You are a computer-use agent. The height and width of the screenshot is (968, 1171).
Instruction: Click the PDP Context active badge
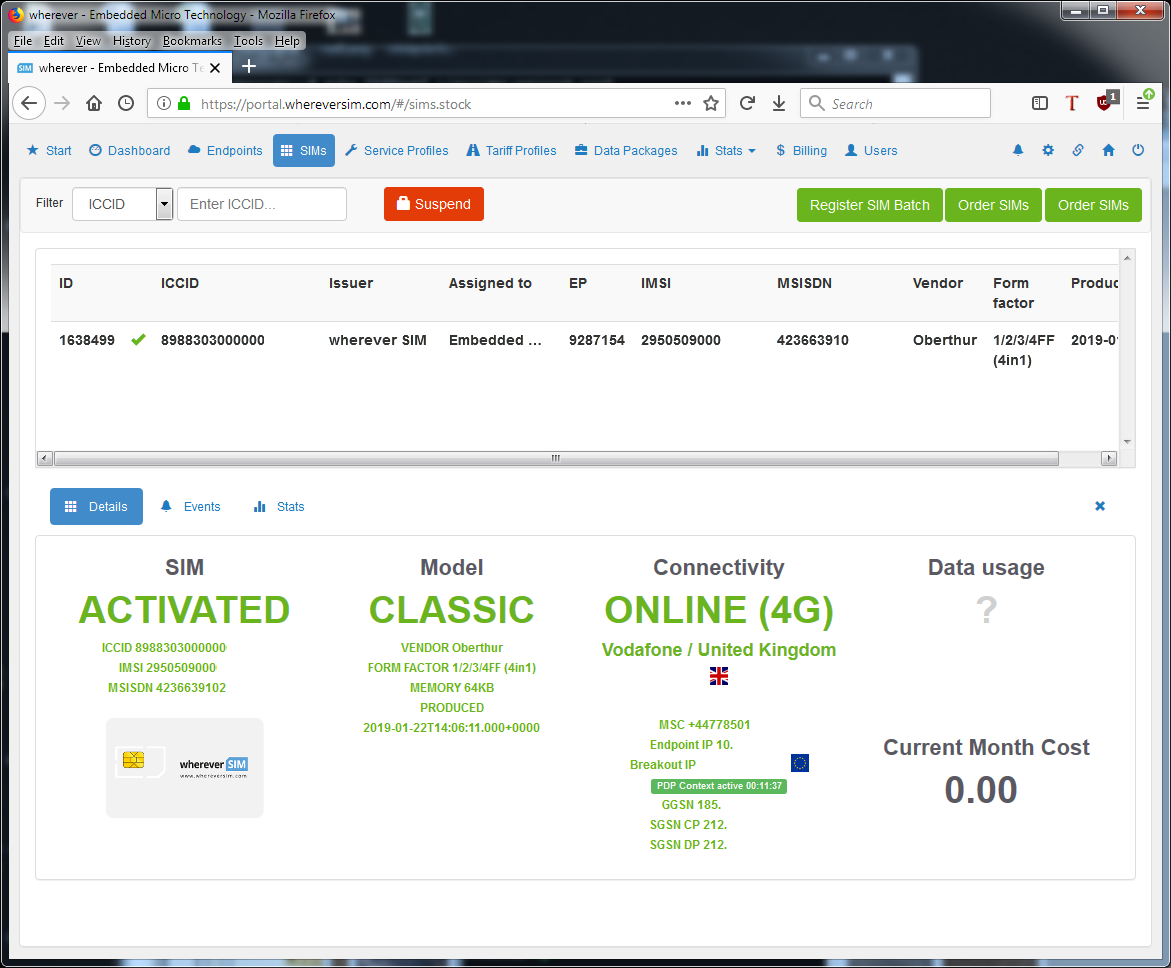coord(718,786)
